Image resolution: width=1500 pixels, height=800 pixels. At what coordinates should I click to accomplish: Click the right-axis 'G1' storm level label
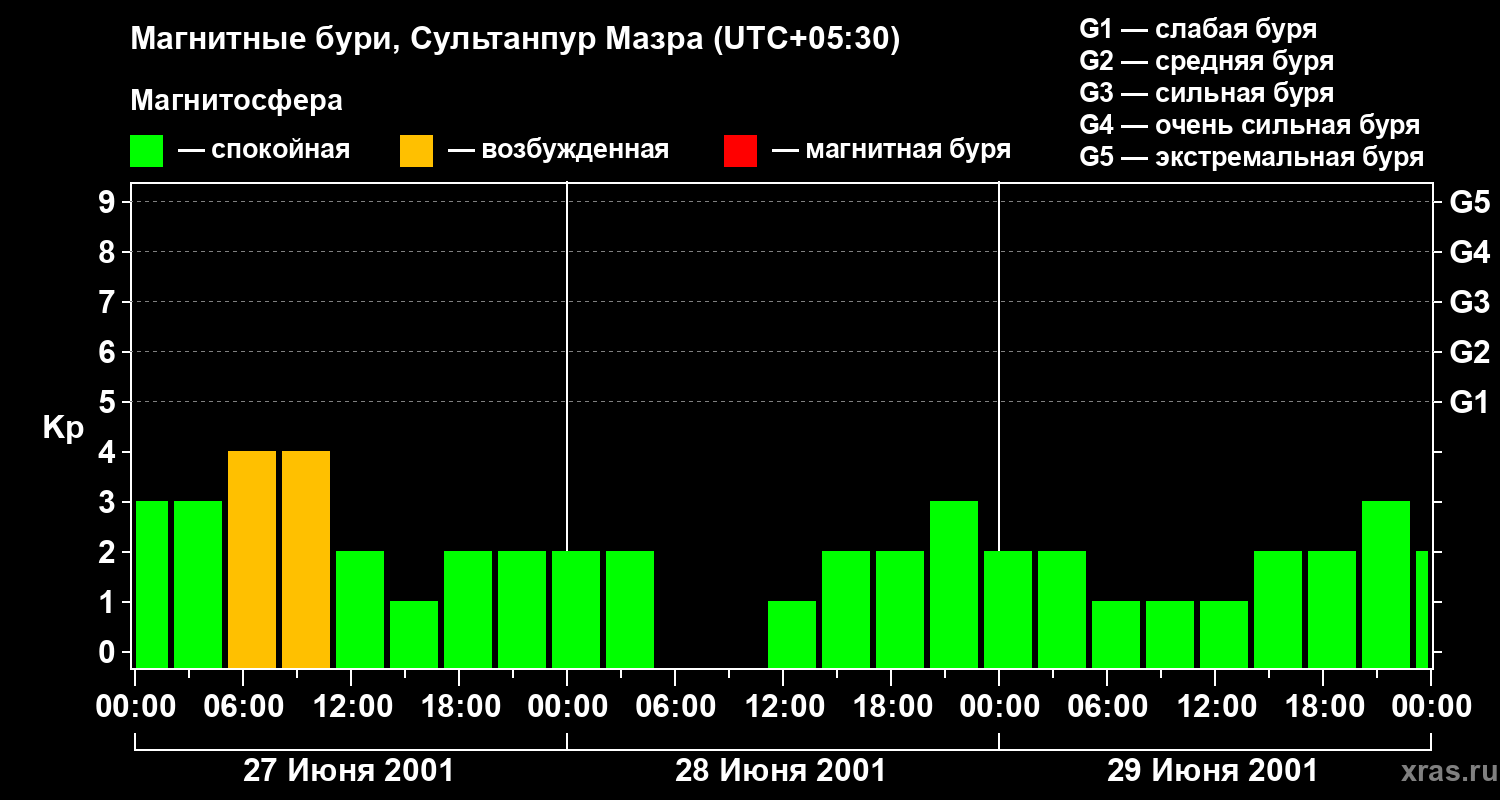(x=1469, y=402)
